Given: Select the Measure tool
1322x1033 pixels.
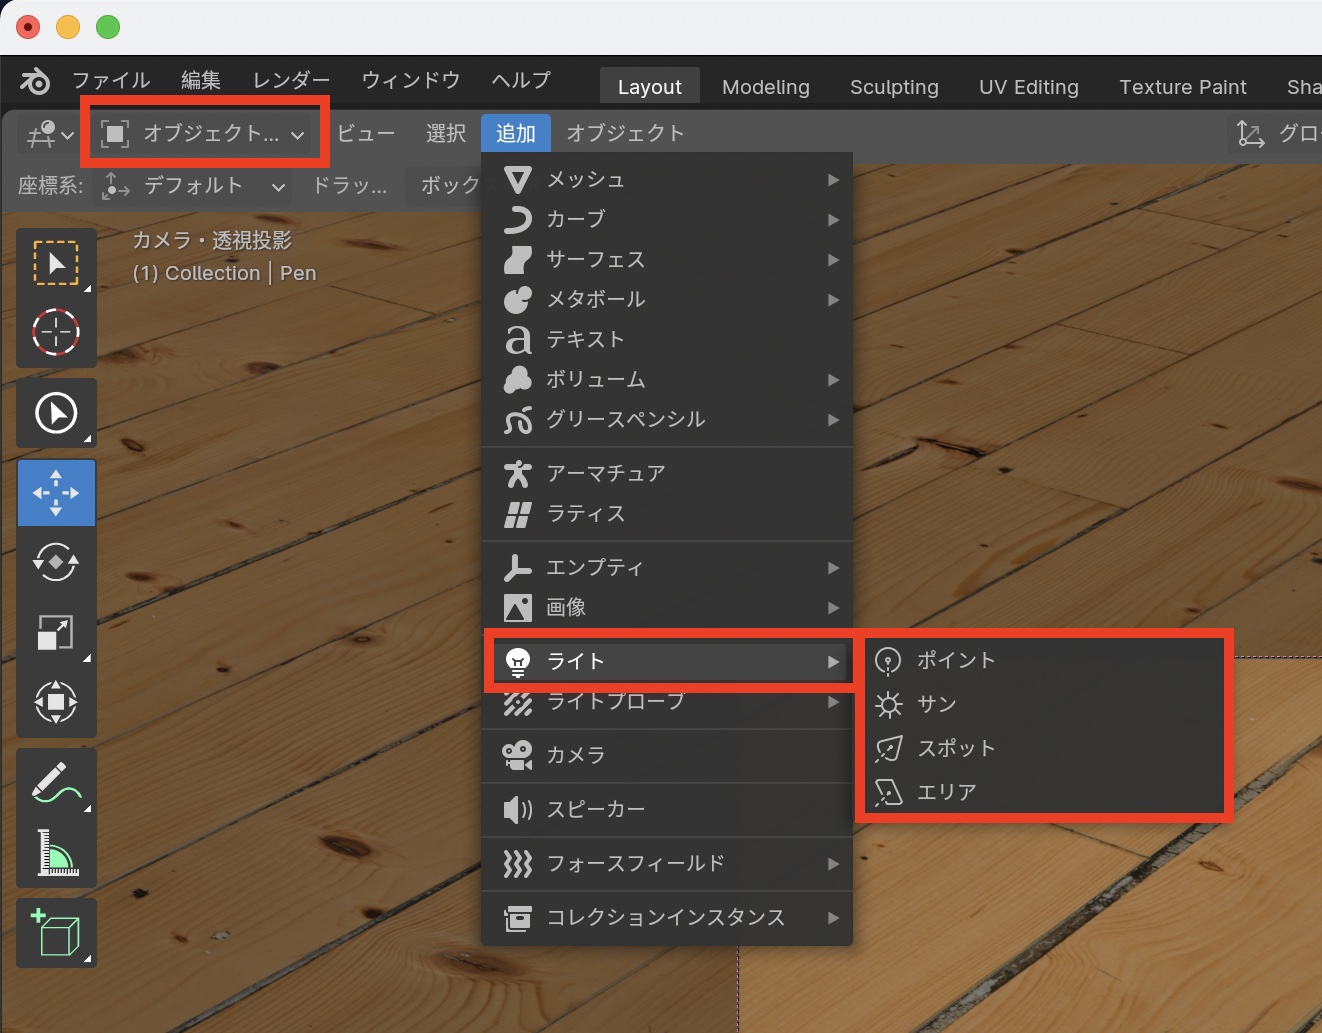Looking at the screenshot, I should pos(56,852).
